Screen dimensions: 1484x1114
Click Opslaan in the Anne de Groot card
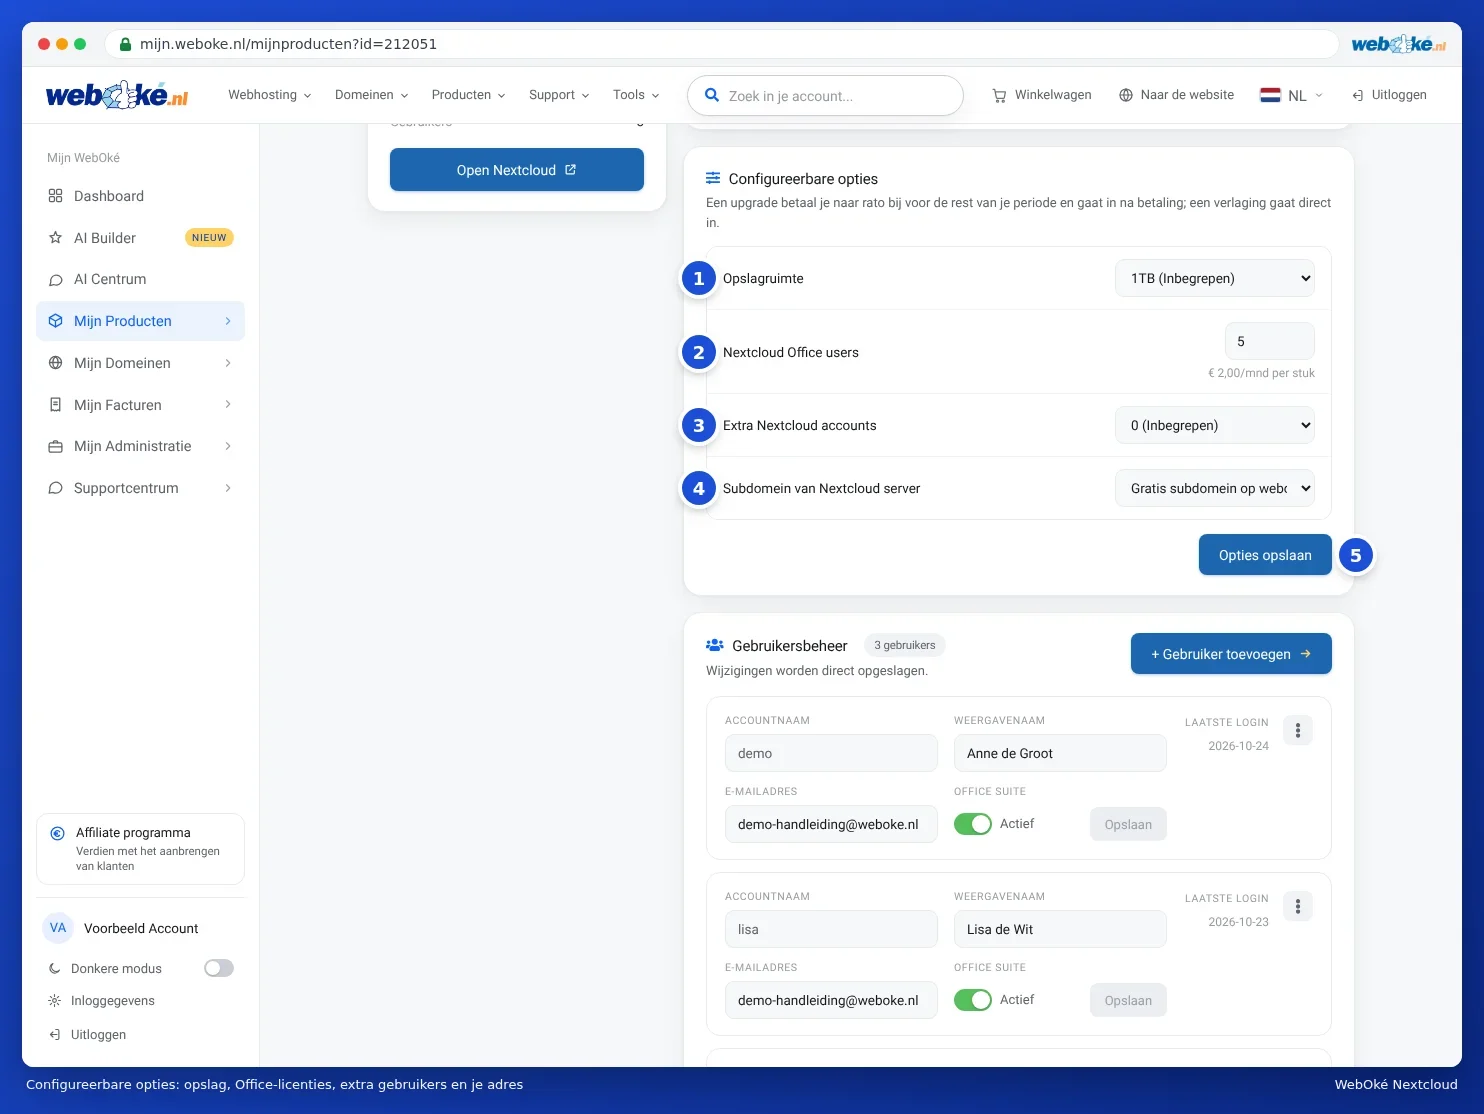point(1128,824)
